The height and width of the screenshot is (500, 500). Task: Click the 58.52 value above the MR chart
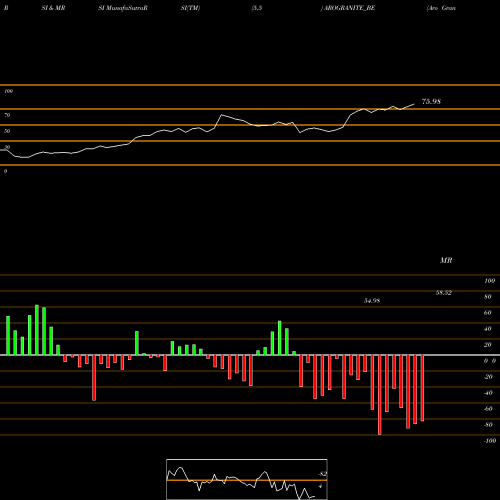click(x=444, y=293)
